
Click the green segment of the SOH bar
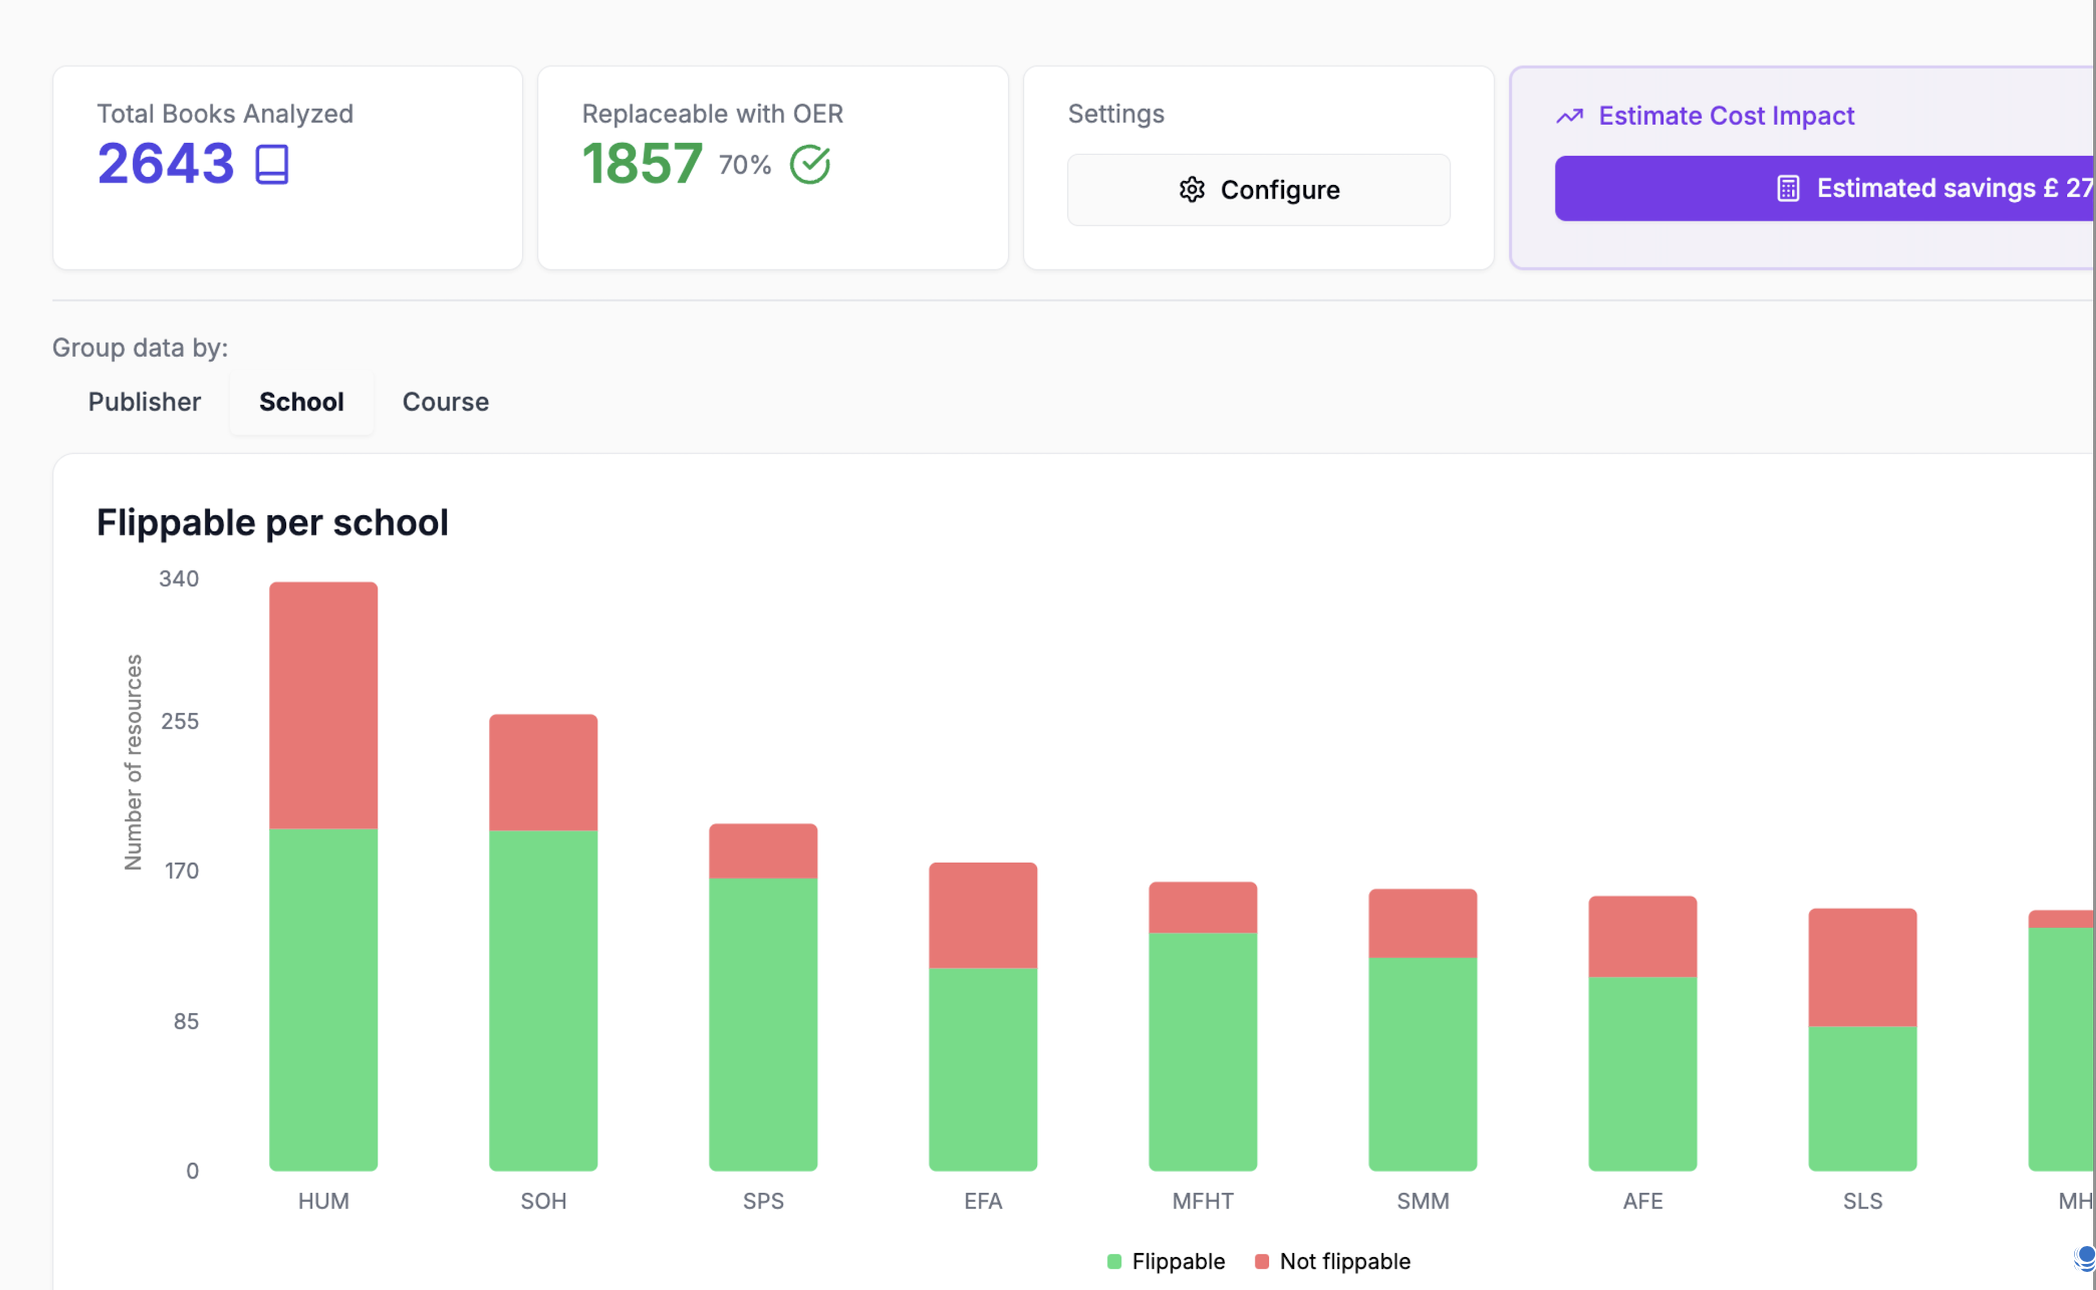coord(543,1000)
